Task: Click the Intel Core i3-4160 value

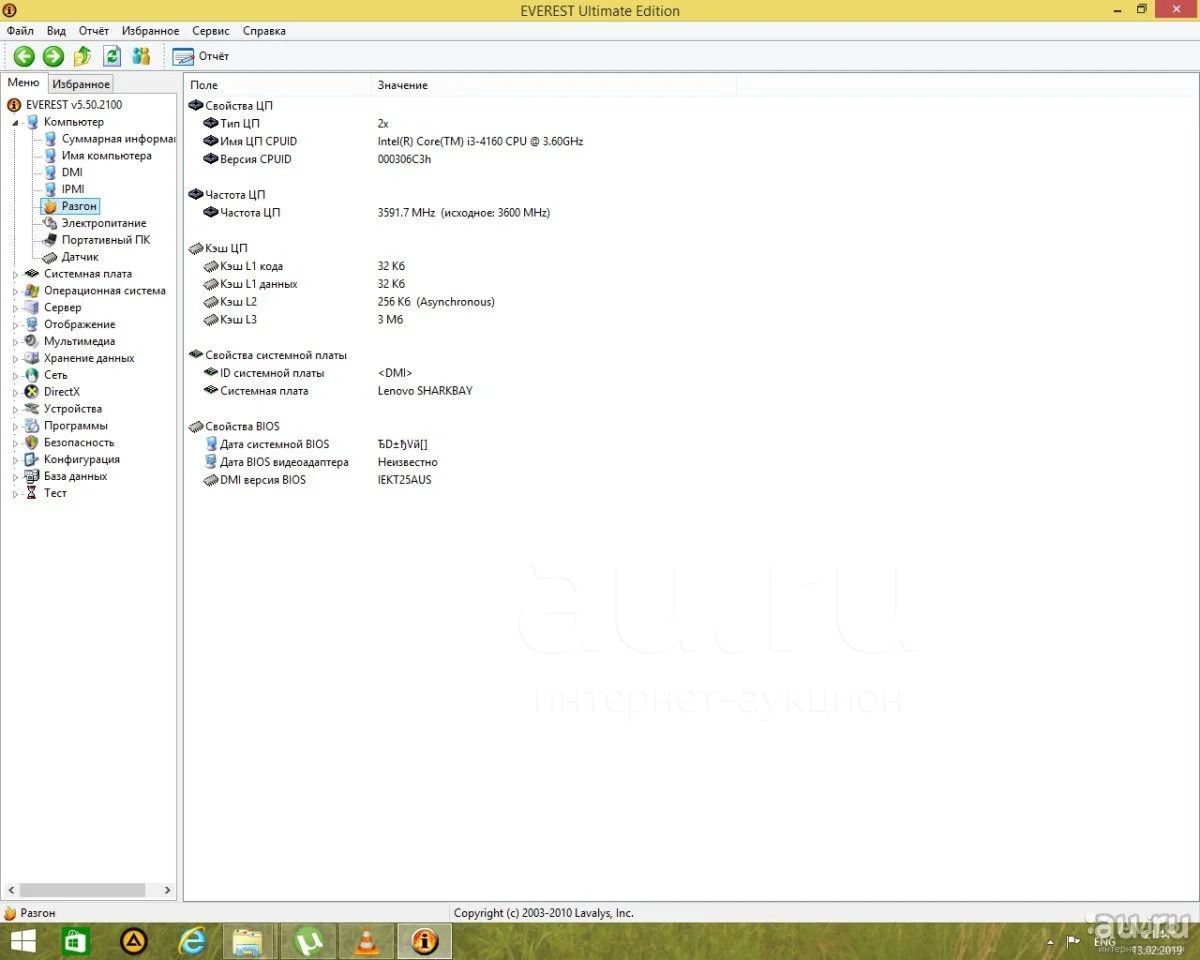Action: tap(480, 141)
